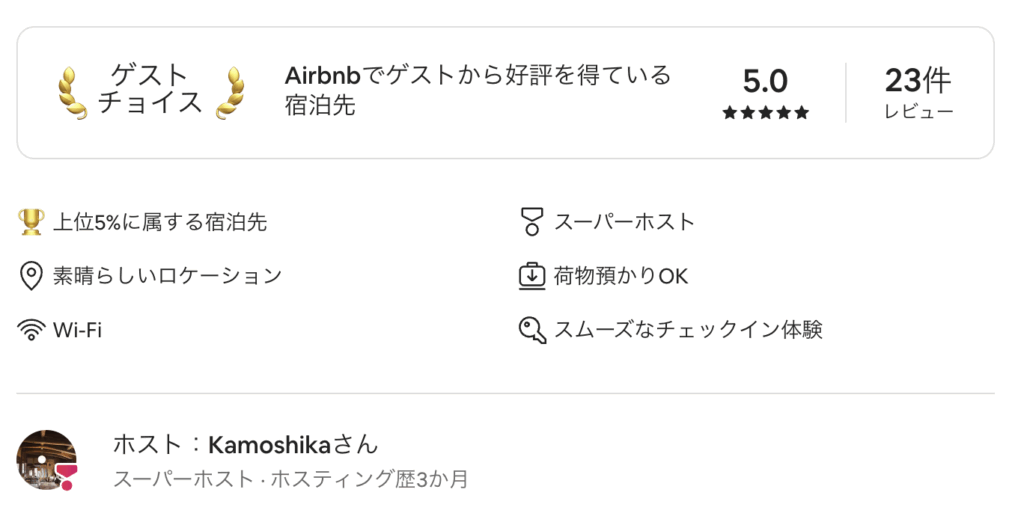This screenshot has width=1024, height=522.
Task: Click the Wi-Fi signal icon
Action: (x=32, y=330)
